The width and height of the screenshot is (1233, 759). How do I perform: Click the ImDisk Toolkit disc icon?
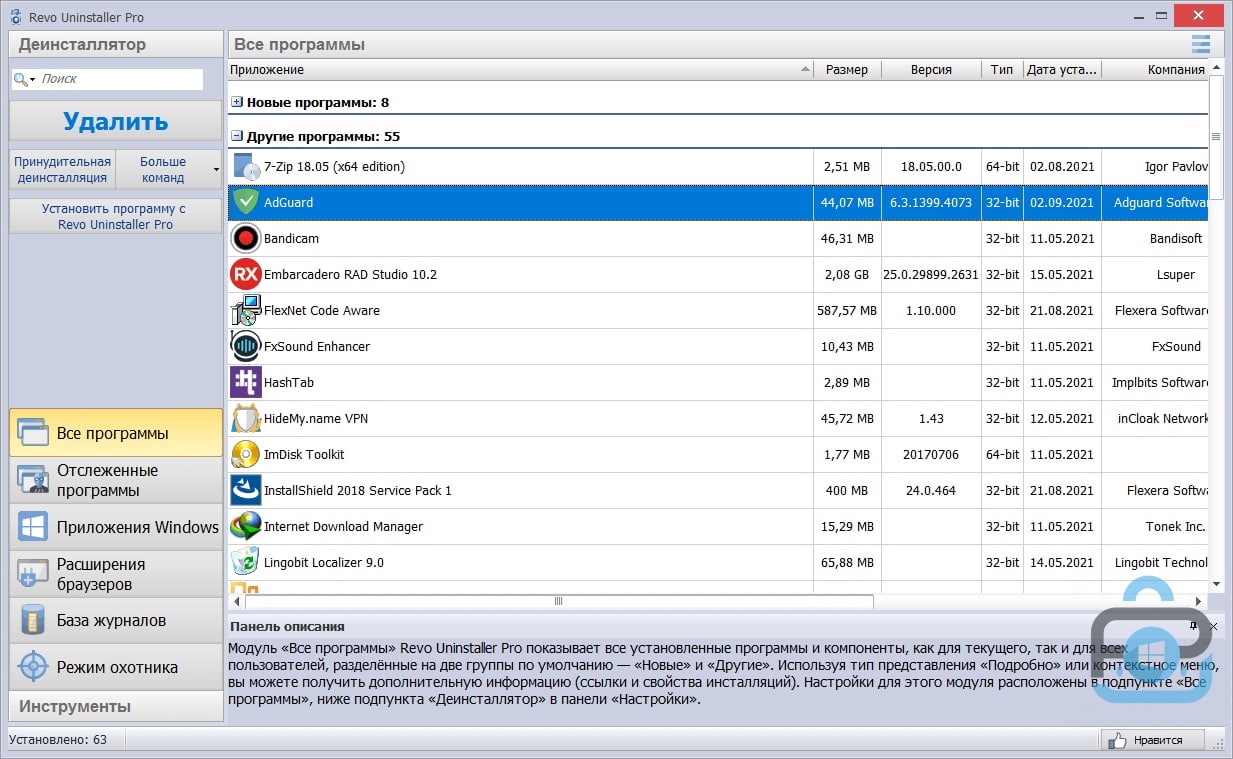[x=245, y=454]
